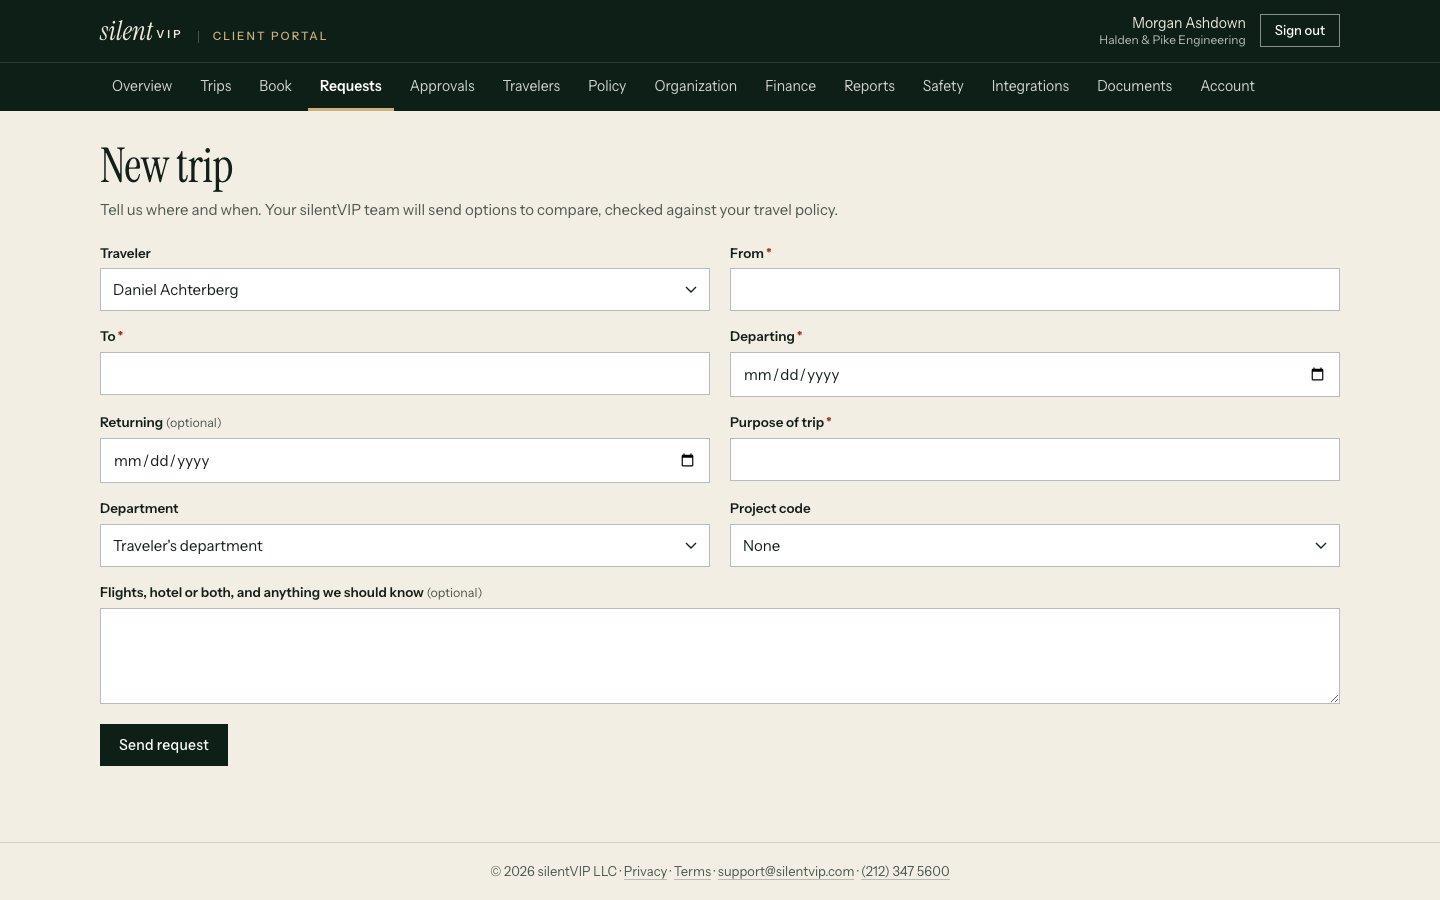
Task: Open the Documents tab
Action: point(1134,86)
